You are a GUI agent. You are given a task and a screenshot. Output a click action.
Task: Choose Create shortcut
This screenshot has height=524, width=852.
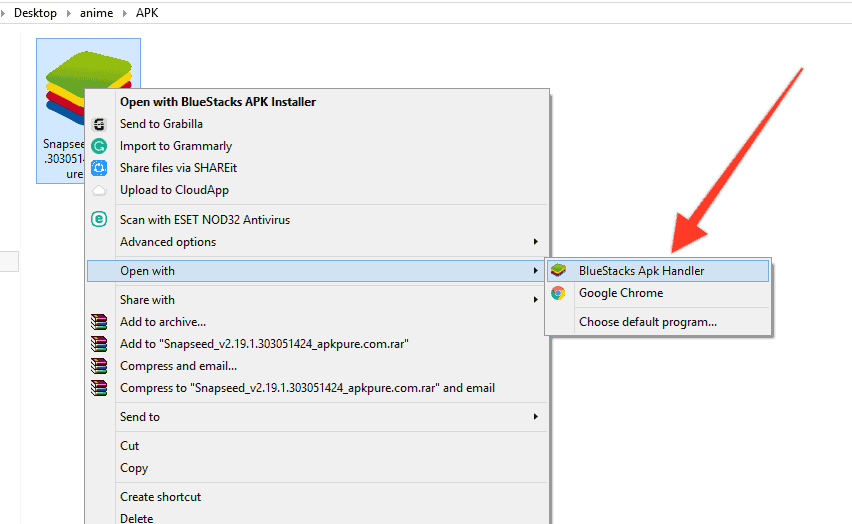pos(160,497)
